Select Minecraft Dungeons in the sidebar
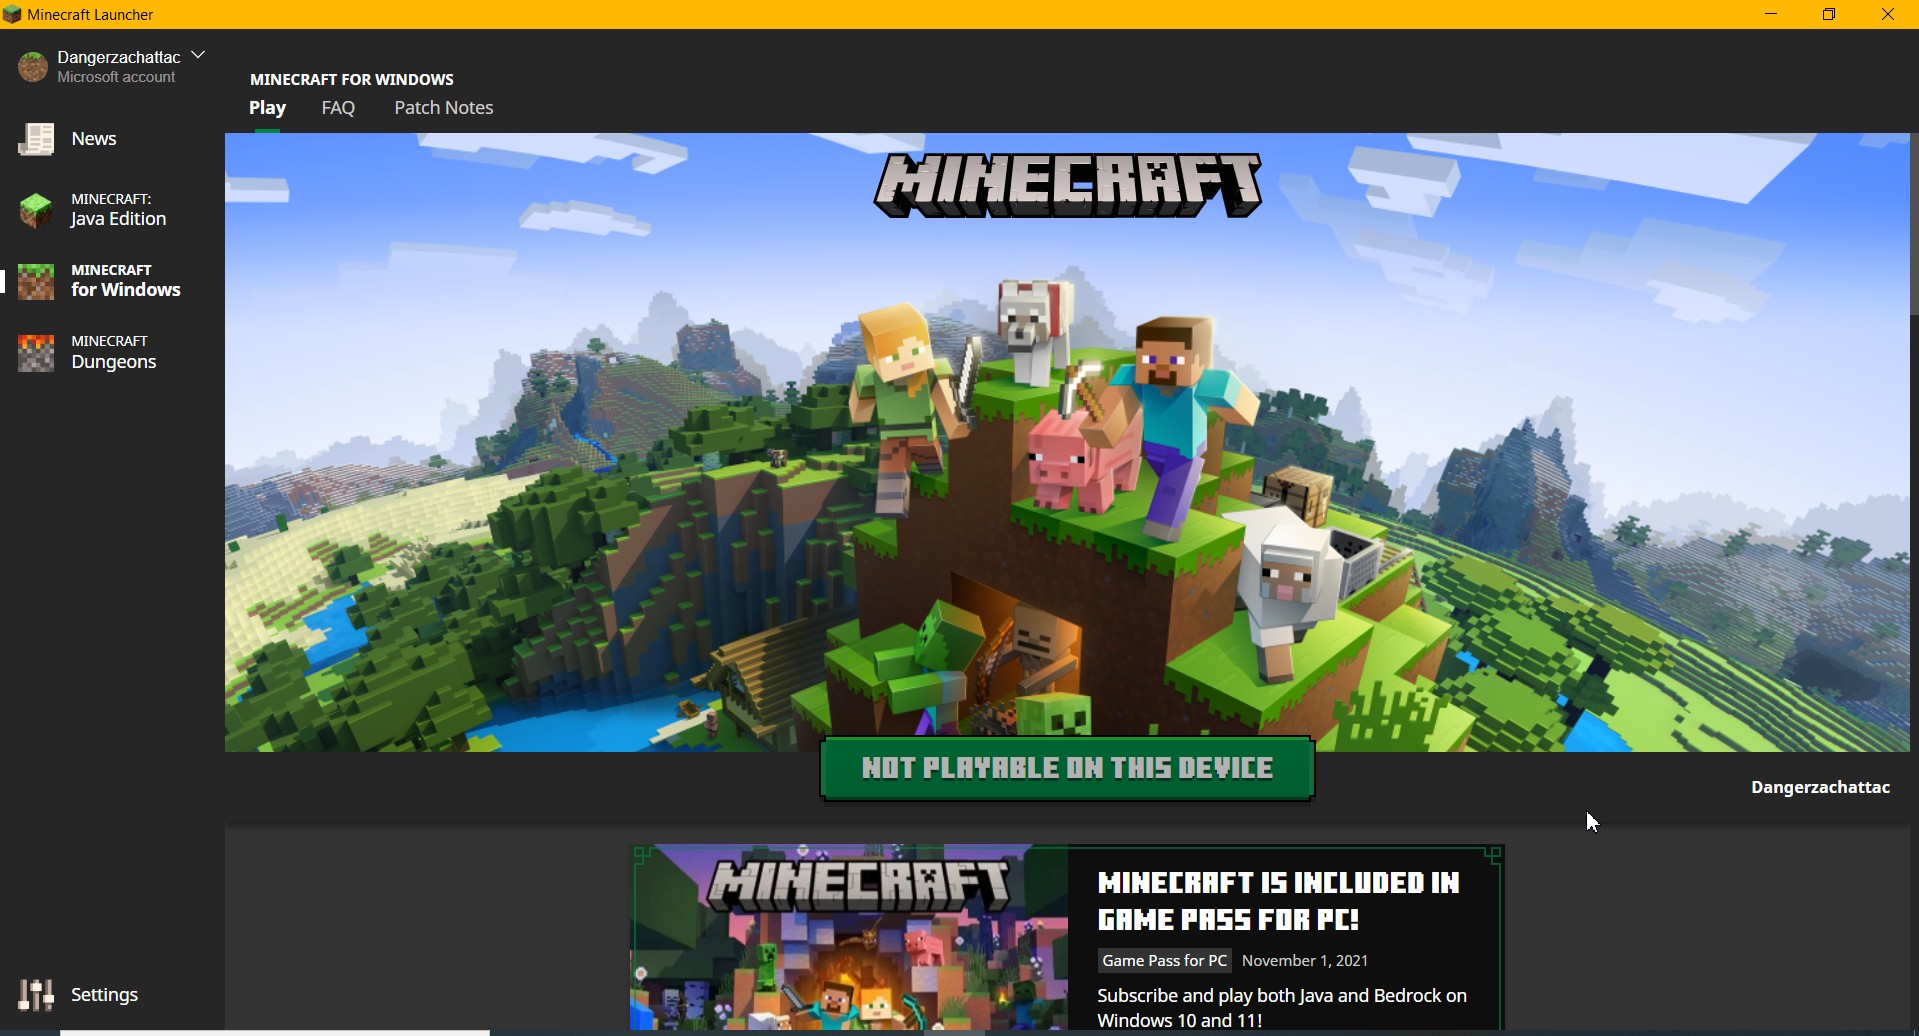The width and height of the screenshot is (1919, 1036). click(x=114, y=353)
